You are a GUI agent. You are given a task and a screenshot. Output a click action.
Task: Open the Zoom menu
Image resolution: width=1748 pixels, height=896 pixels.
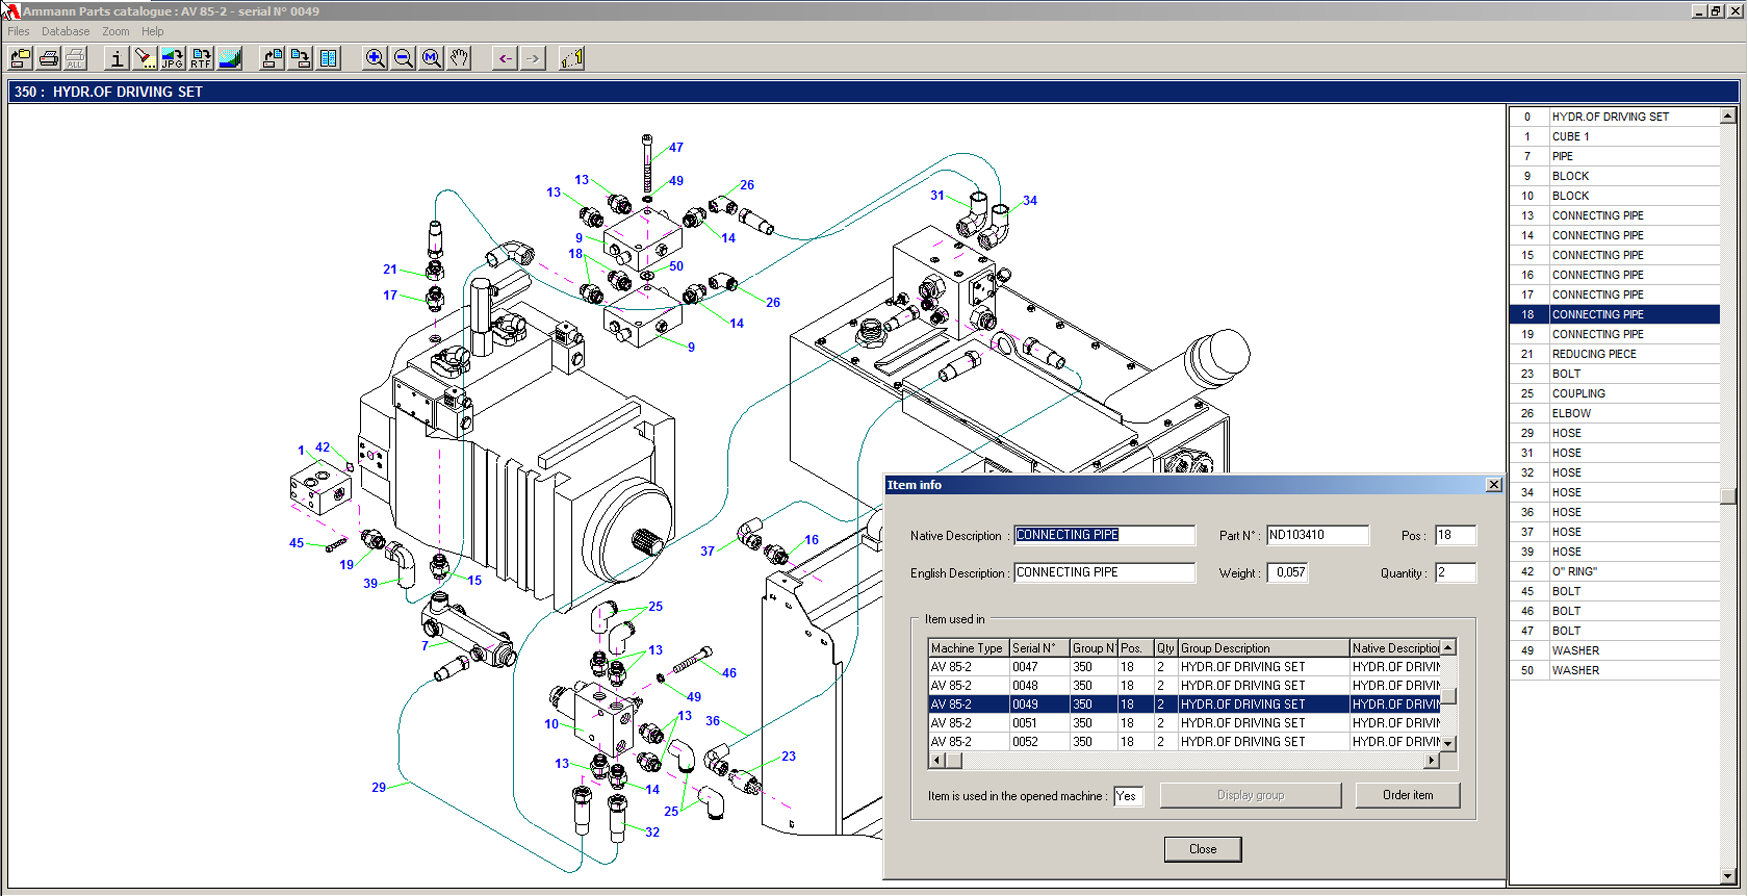click(115, 32)
